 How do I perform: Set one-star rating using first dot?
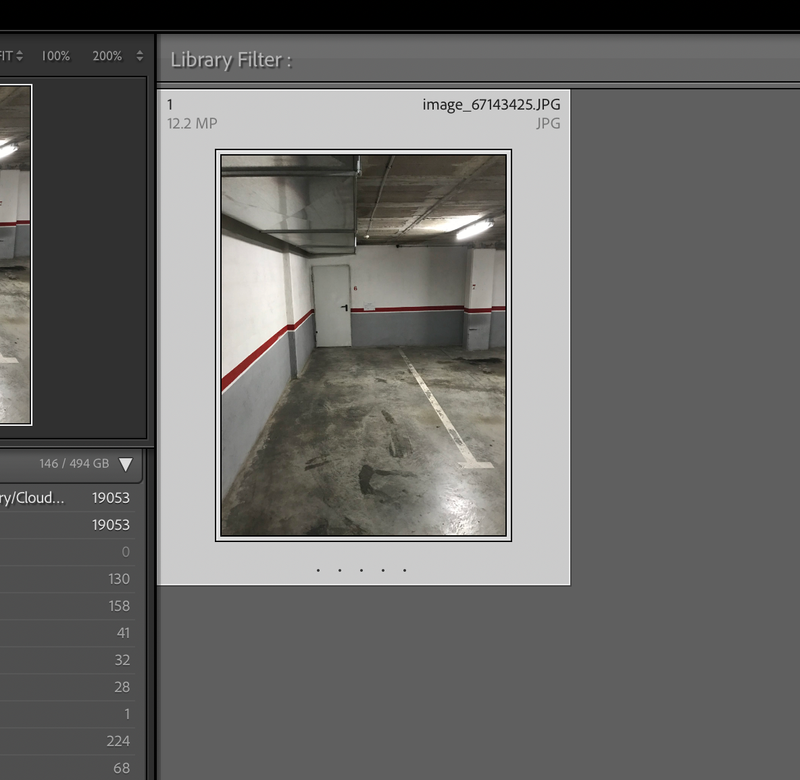pyautogui.click(x=318, y=571)
